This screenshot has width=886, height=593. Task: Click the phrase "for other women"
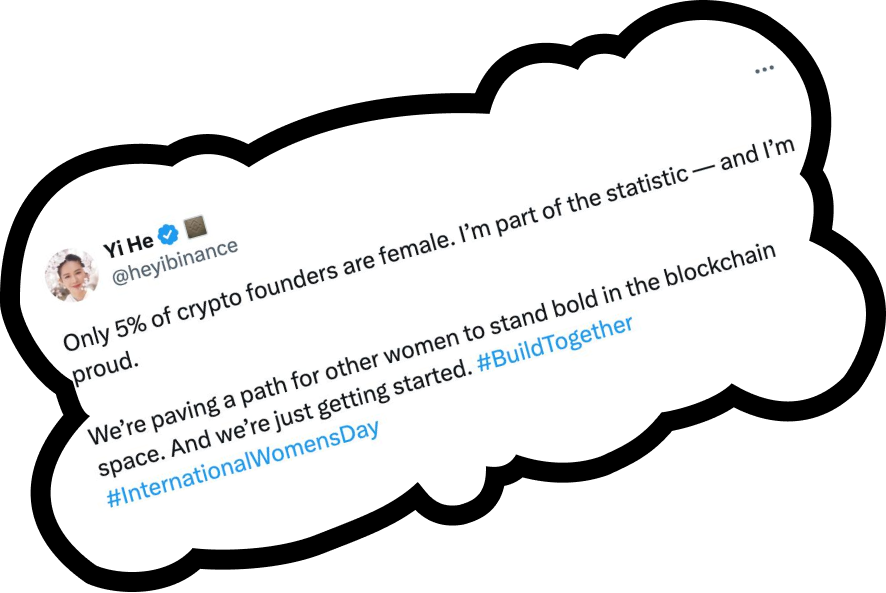pyautogui.click(x=352, y=348)
